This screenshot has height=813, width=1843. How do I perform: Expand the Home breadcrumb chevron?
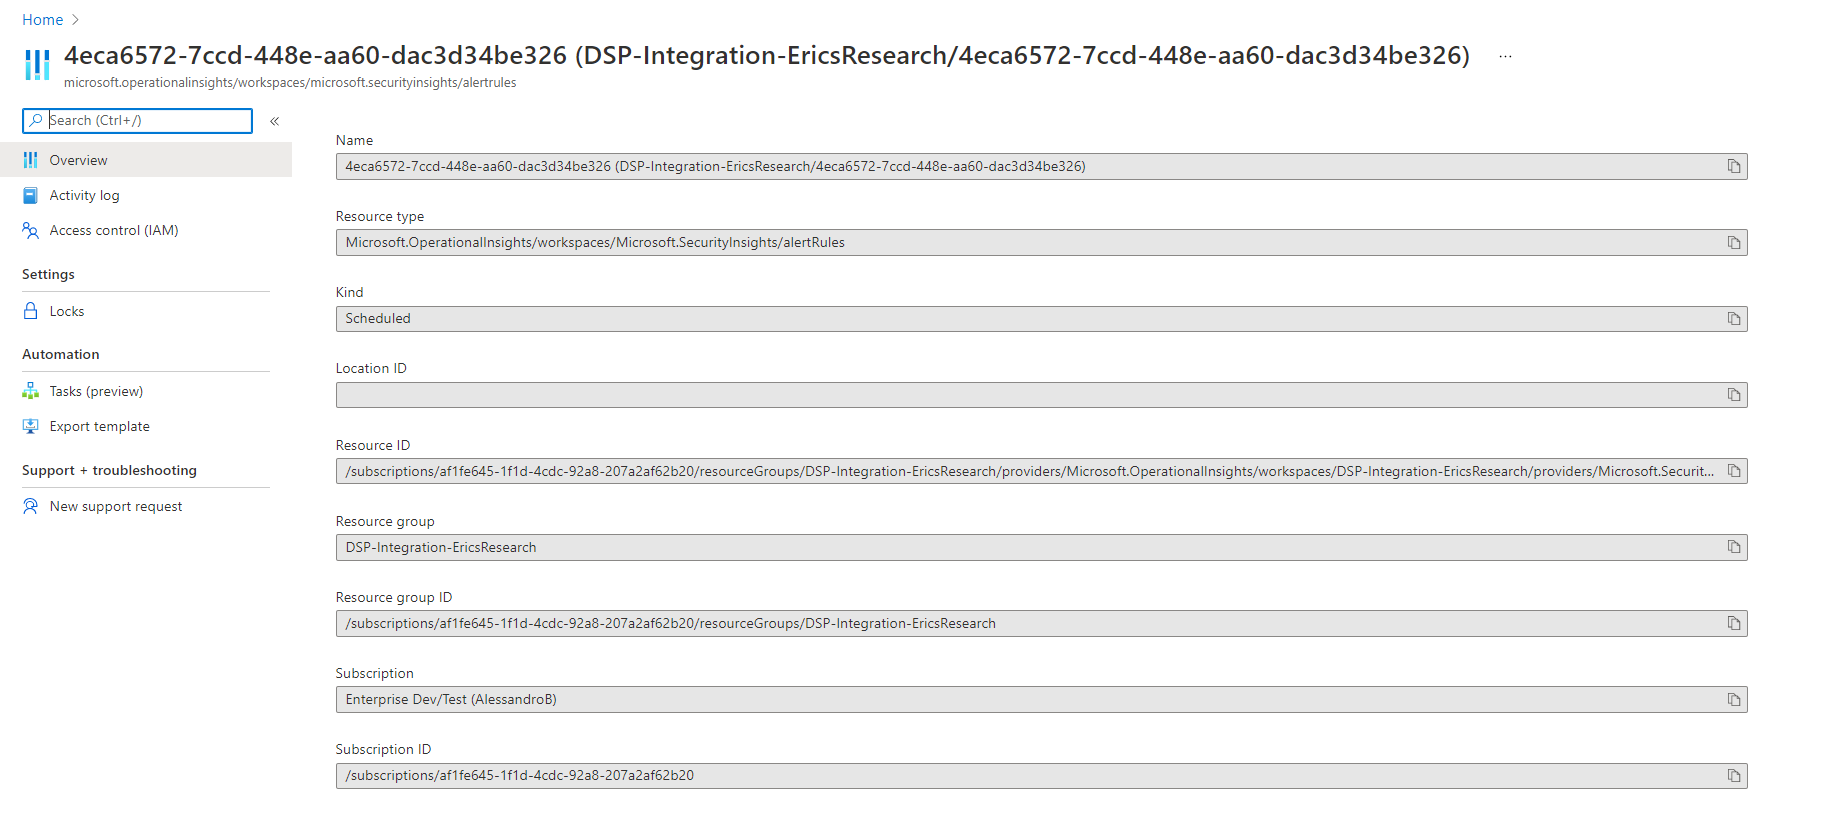pyautogui.click(x=77, y=19)
